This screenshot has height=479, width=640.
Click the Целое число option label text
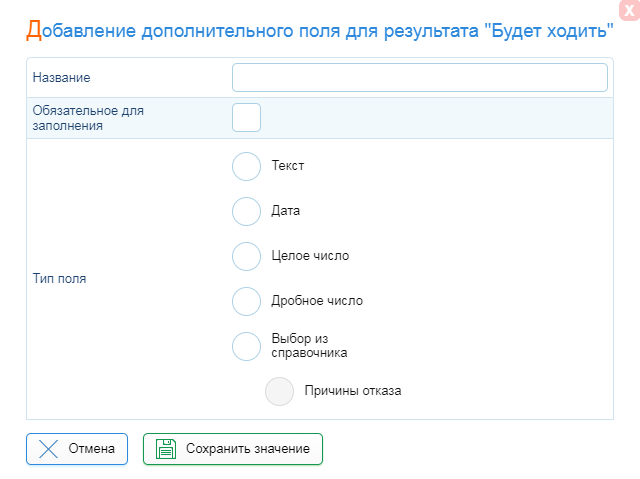click(310, 256)
